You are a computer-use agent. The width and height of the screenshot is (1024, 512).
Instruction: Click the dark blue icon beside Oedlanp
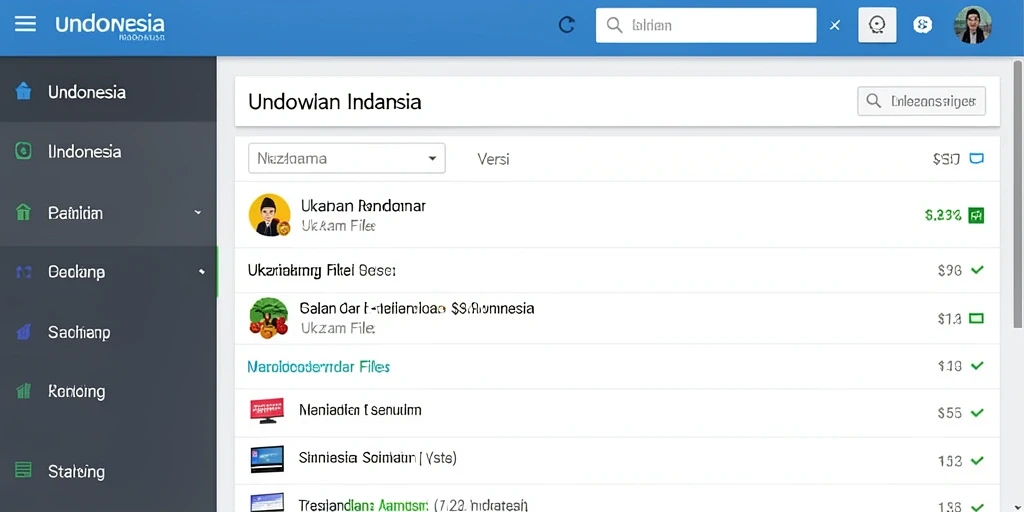[24, 272]
